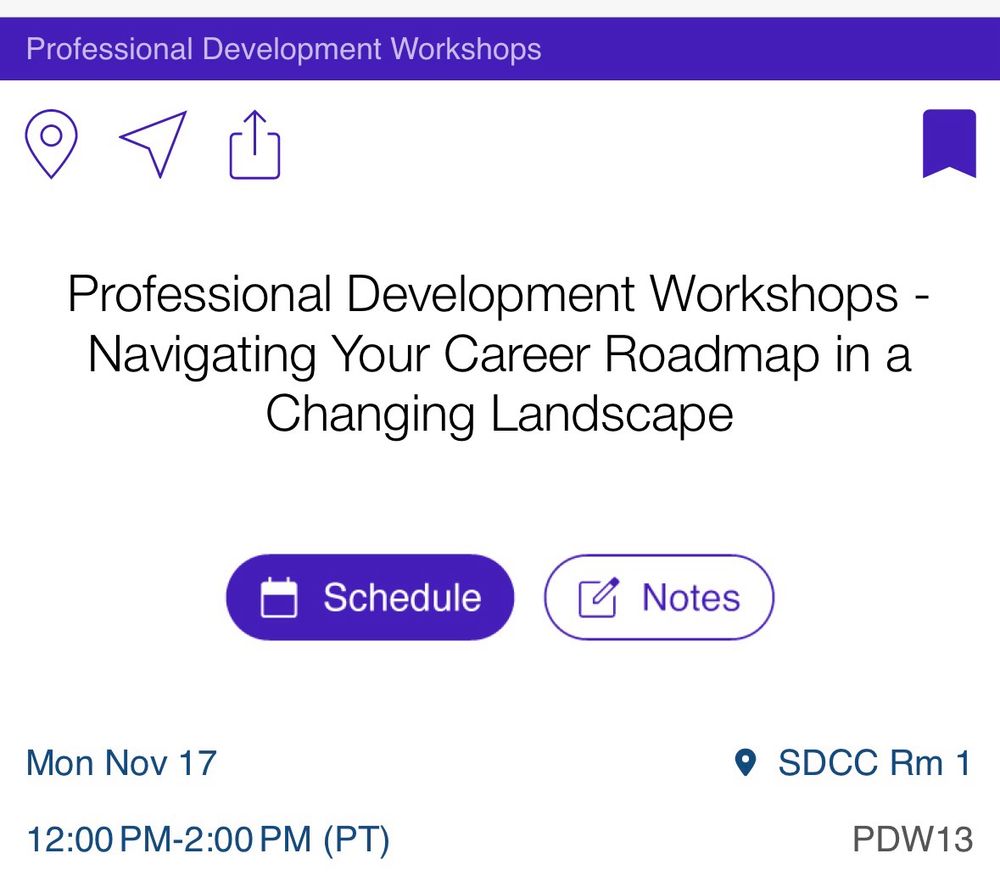Open Notes for this workshop
The width and height of the screenshot is (1000, 880).
pos(658,597)
